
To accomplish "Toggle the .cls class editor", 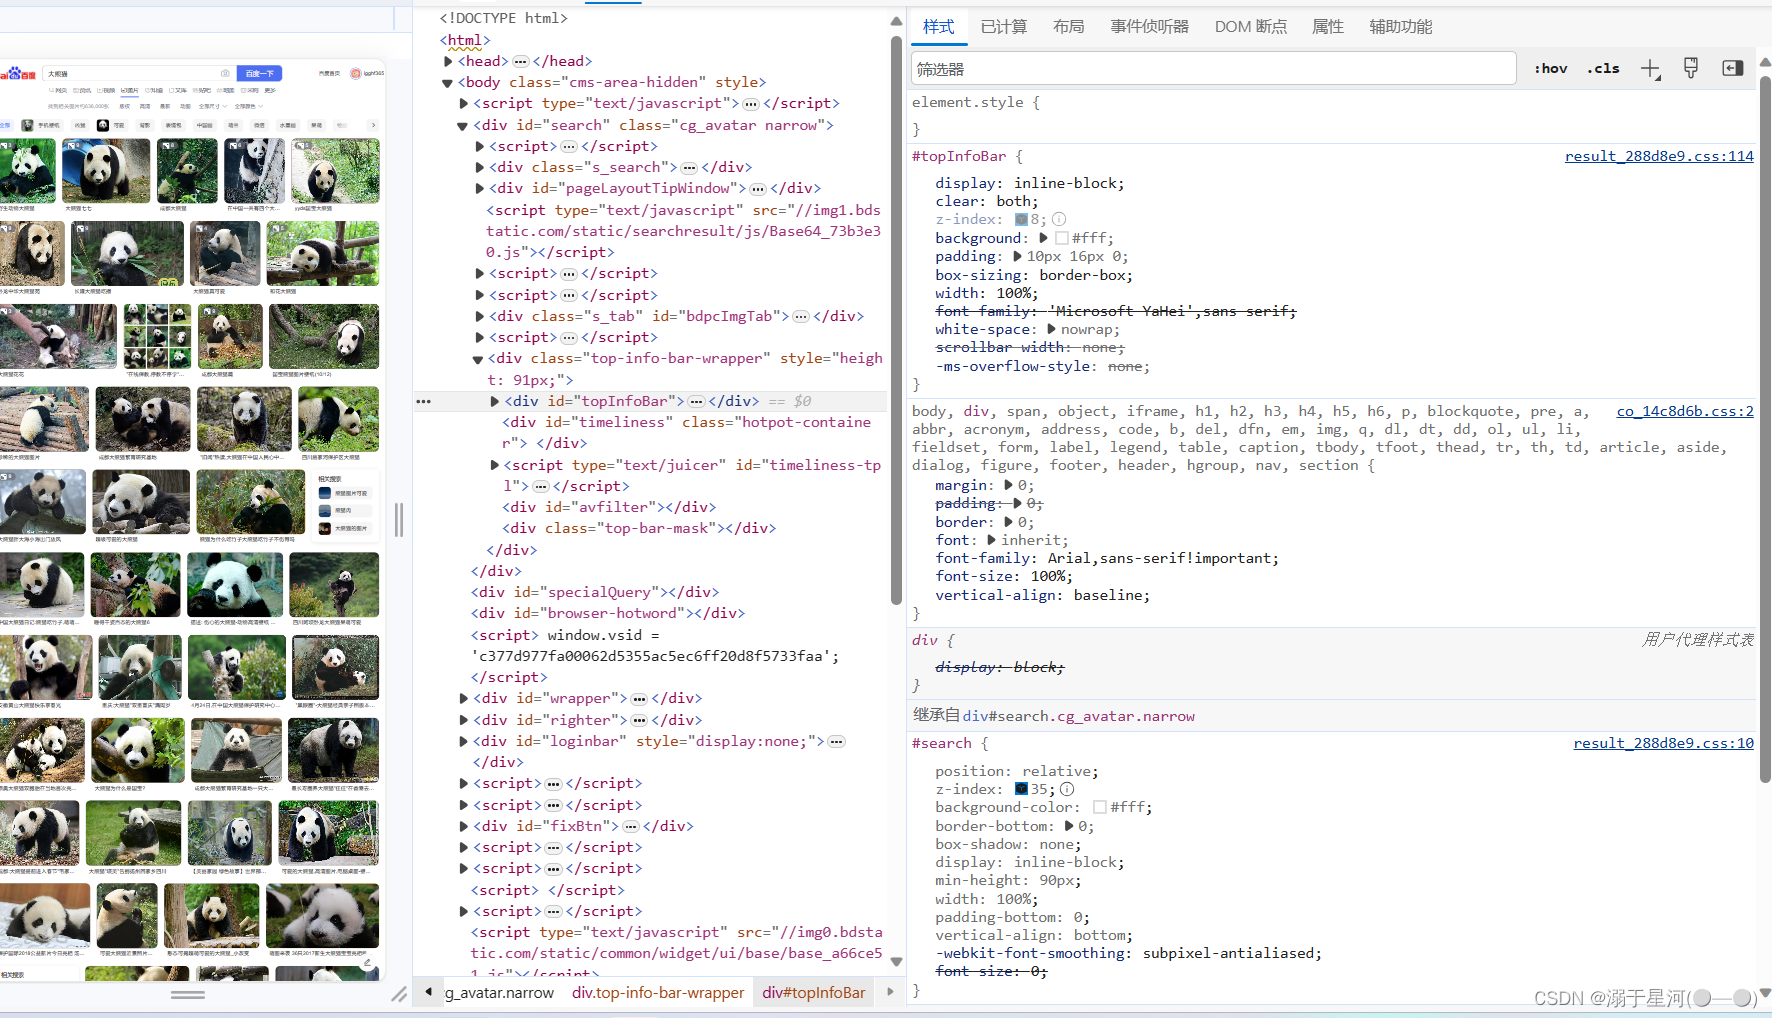I will pos(1603,68).
